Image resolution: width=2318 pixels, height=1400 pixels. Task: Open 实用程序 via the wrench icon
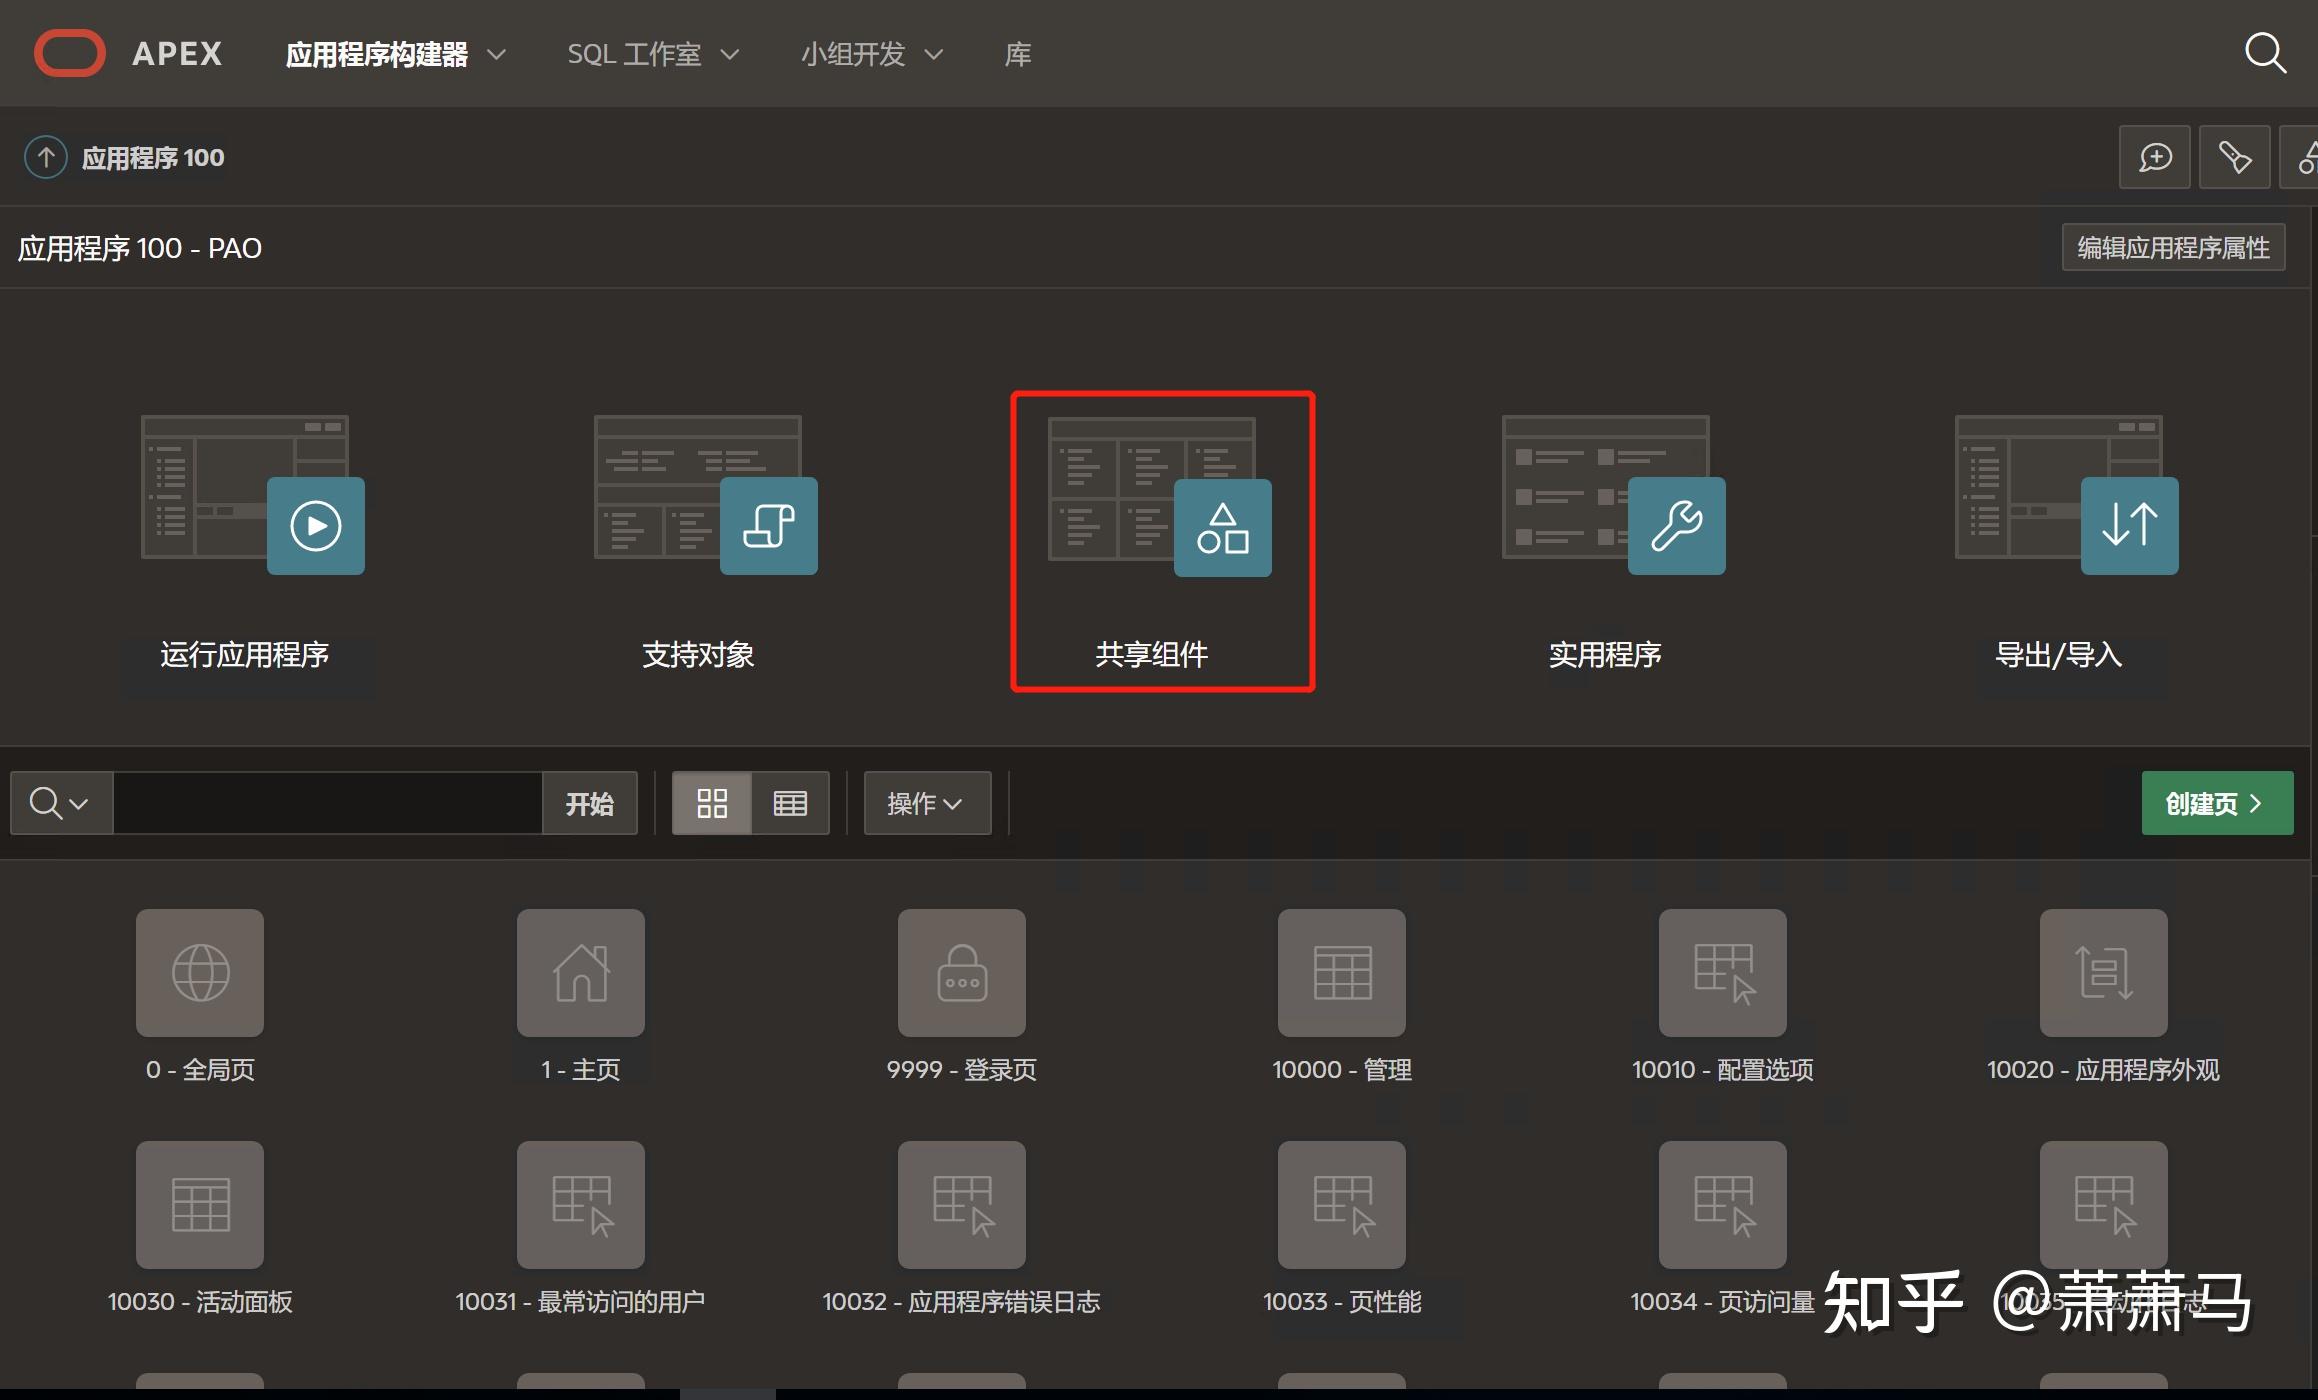tap(1676, 525)
